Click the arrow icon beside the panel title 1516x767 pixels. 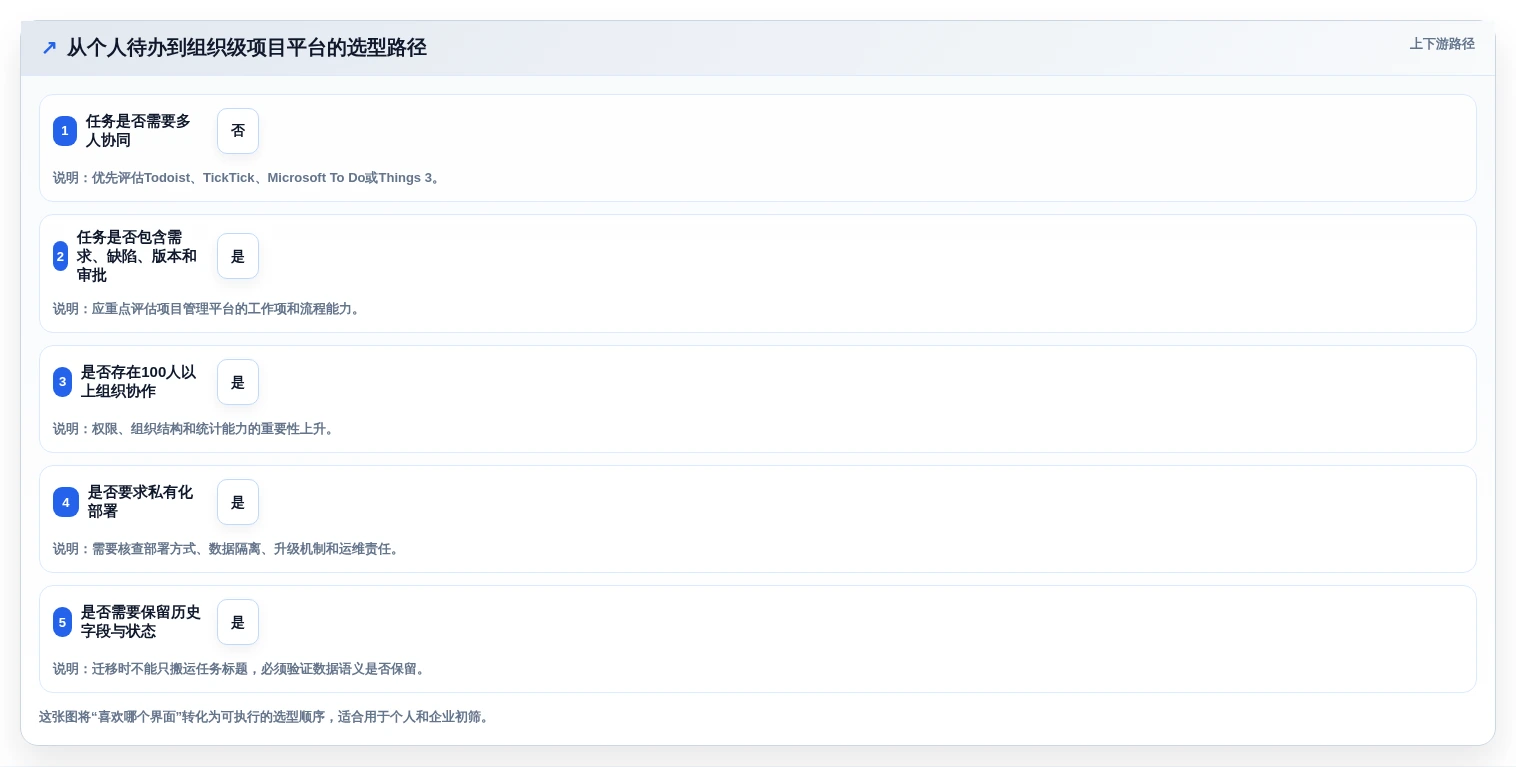click(49, 47)
